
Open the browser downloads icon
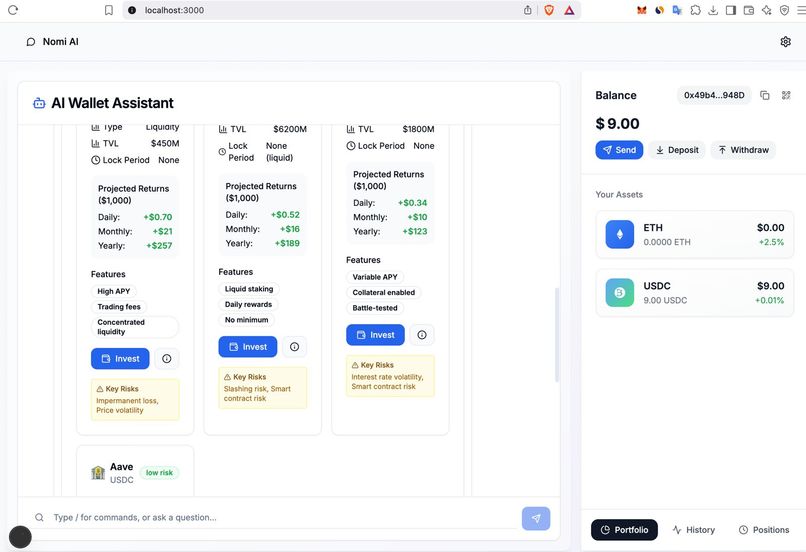[713, 10]
